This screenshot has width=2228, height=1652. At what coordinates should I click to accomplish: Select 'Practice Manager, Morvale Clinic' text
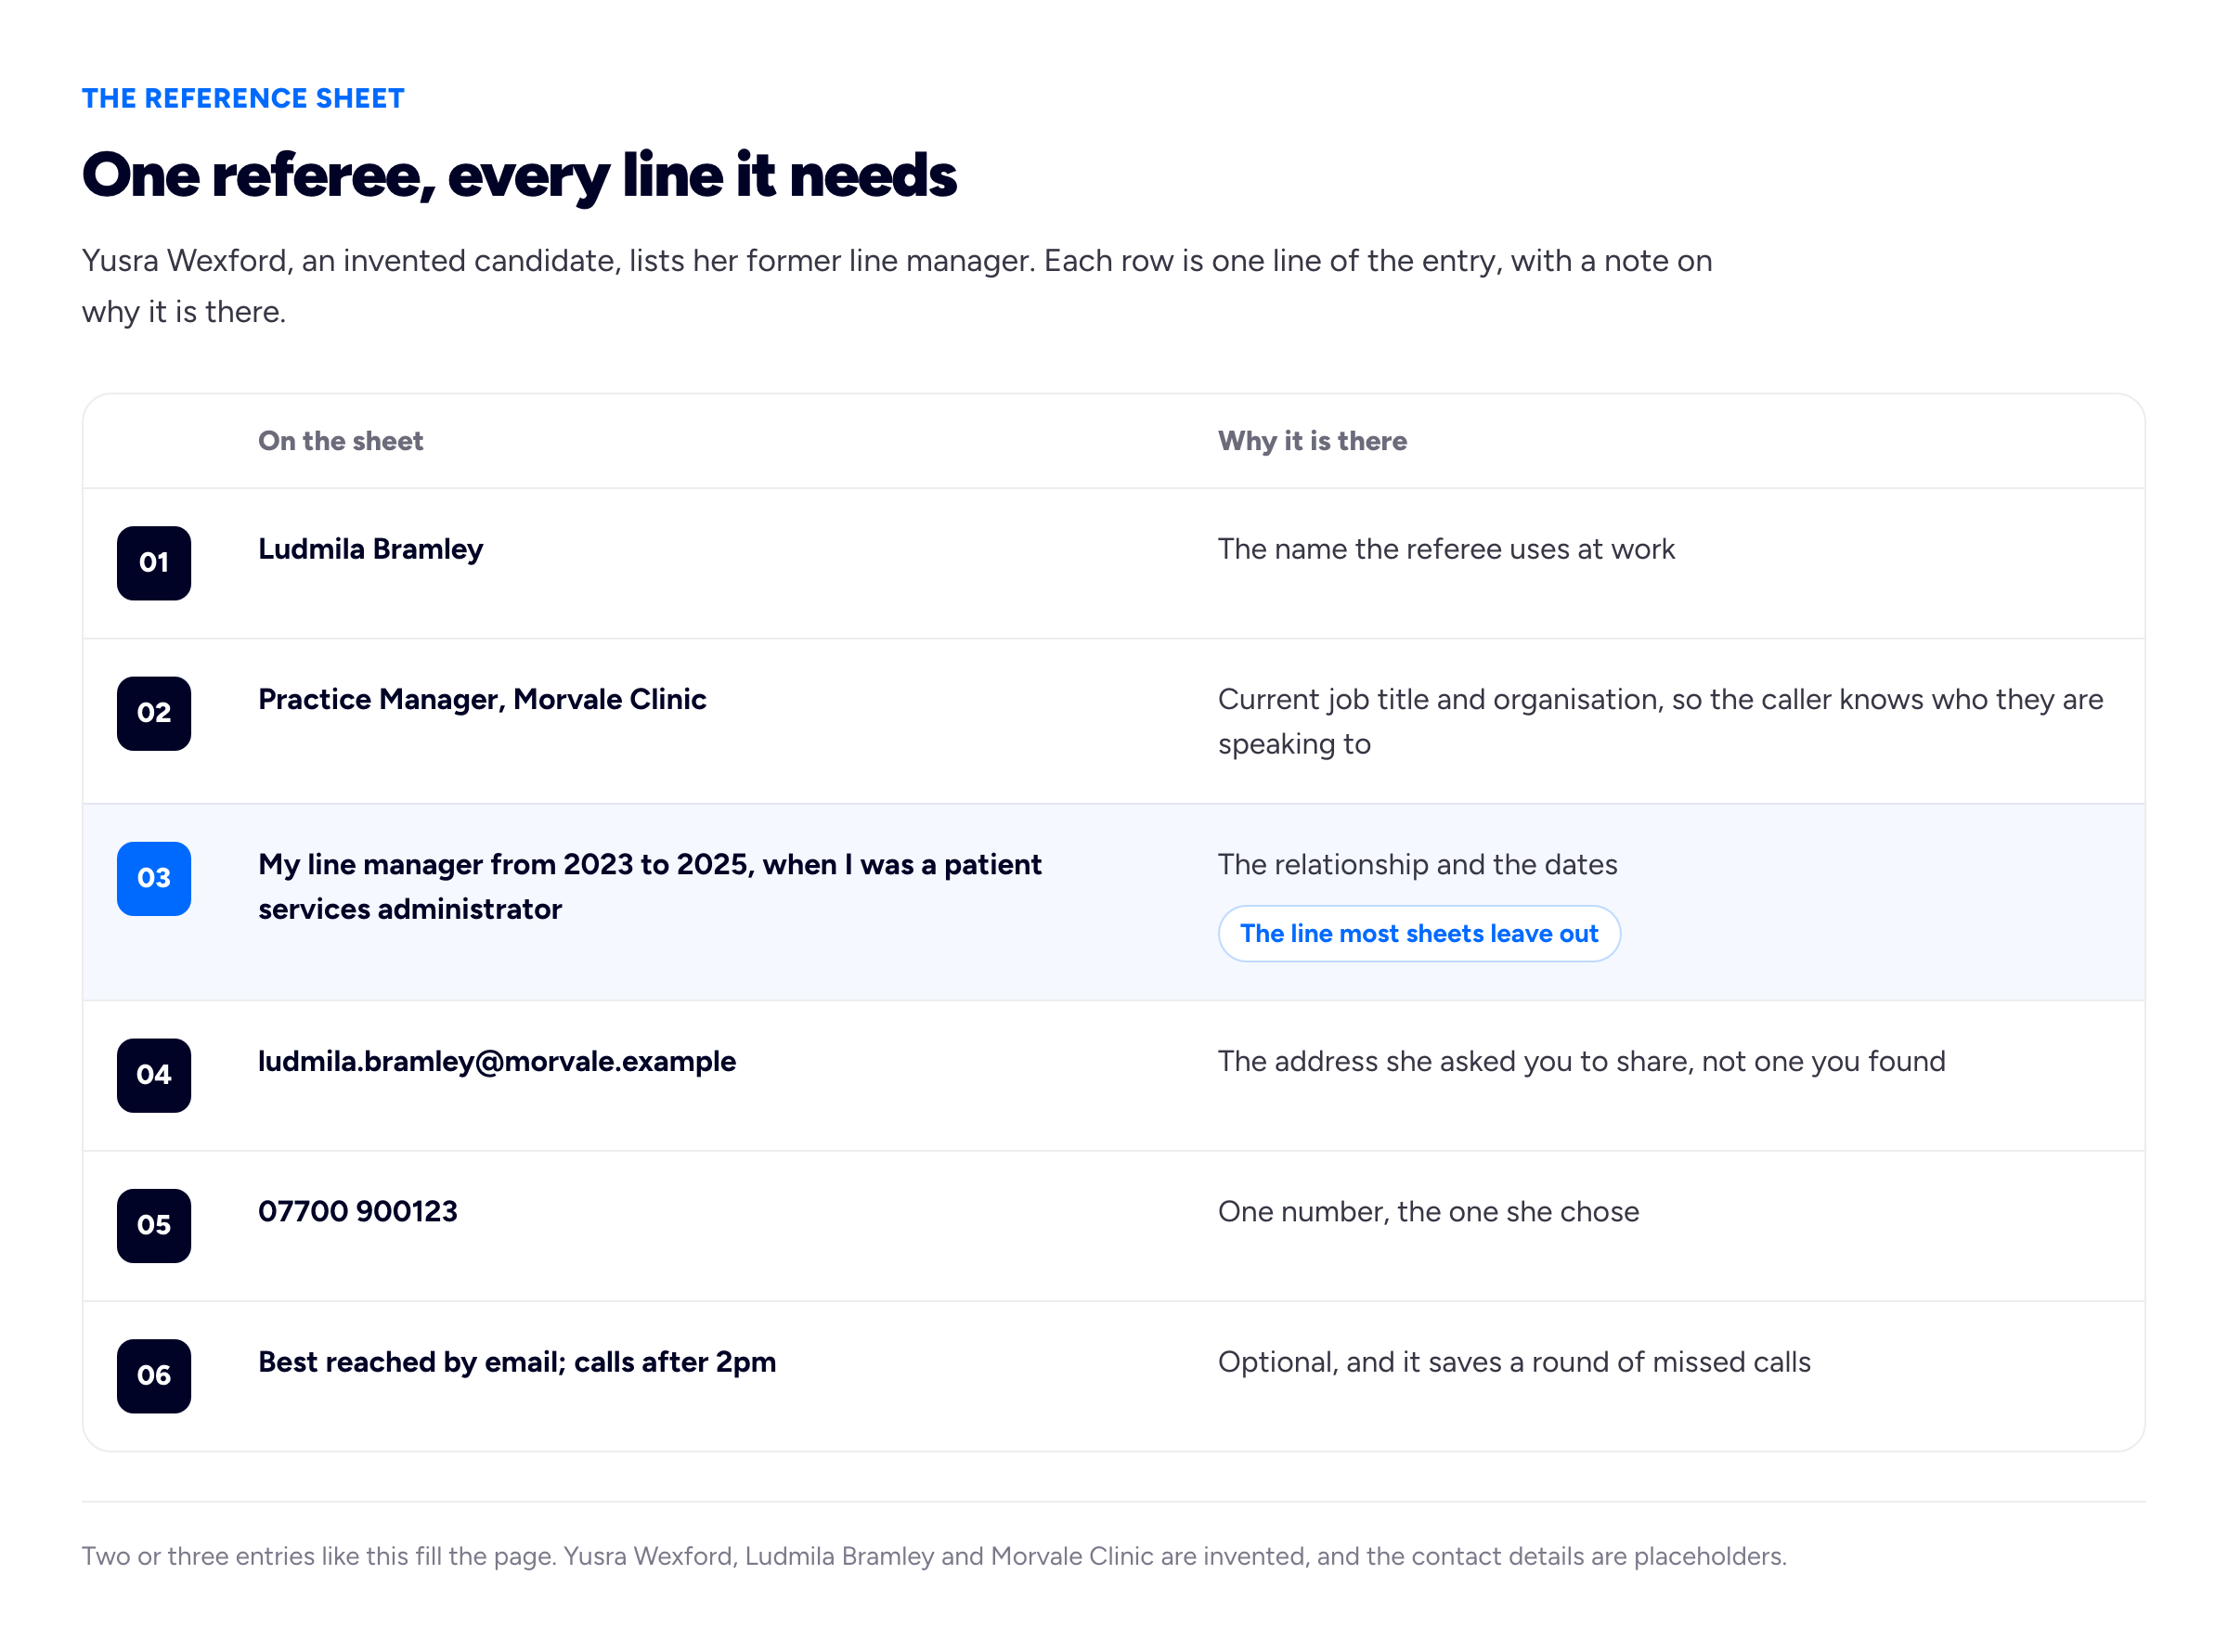[x=482, y=699]
